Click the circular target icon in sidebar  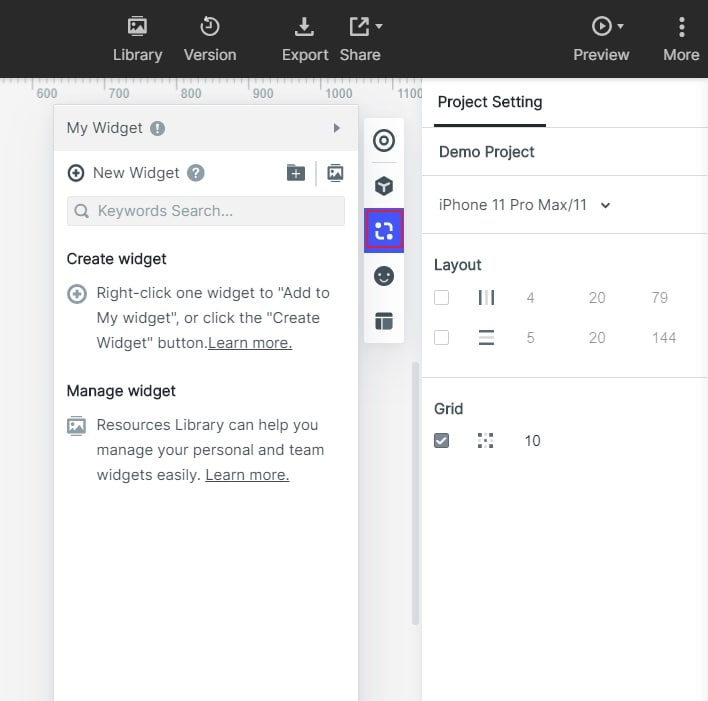coord(384,140)
